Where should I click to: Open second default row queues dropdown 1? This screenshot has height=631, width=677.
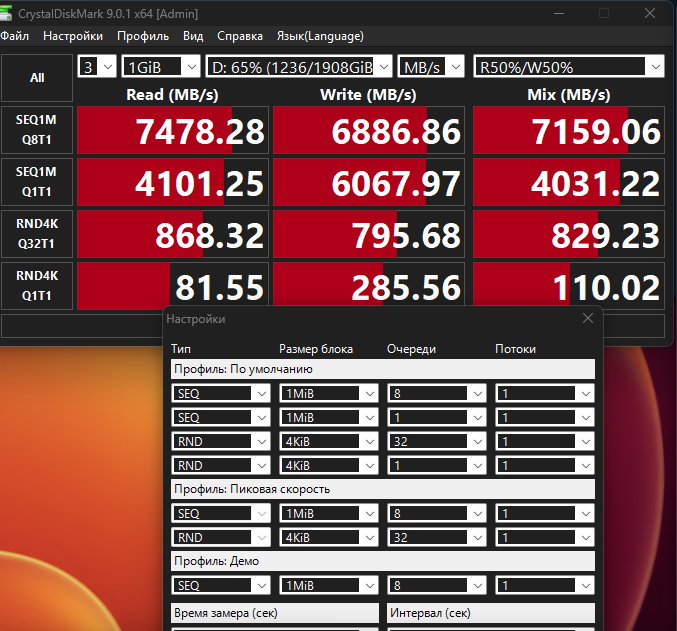437,417
